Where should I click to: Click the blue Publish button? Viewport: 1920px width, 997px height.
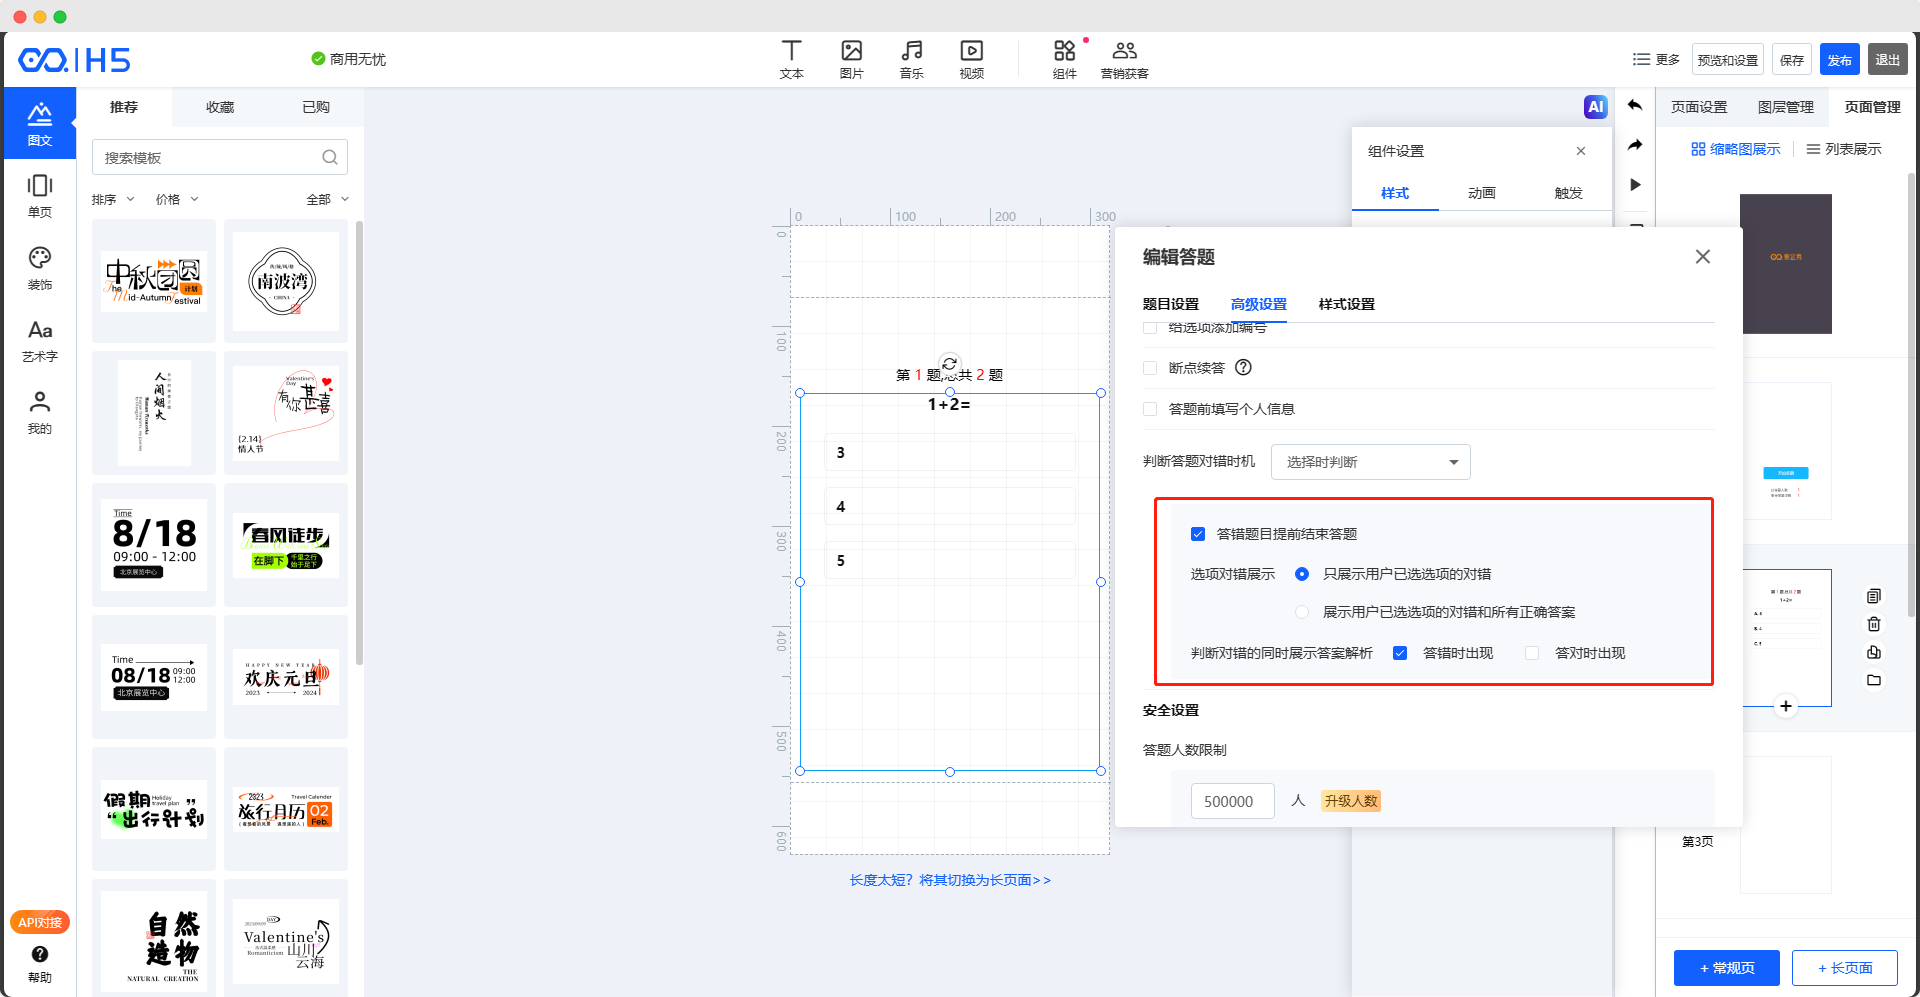coord(1839,60)
